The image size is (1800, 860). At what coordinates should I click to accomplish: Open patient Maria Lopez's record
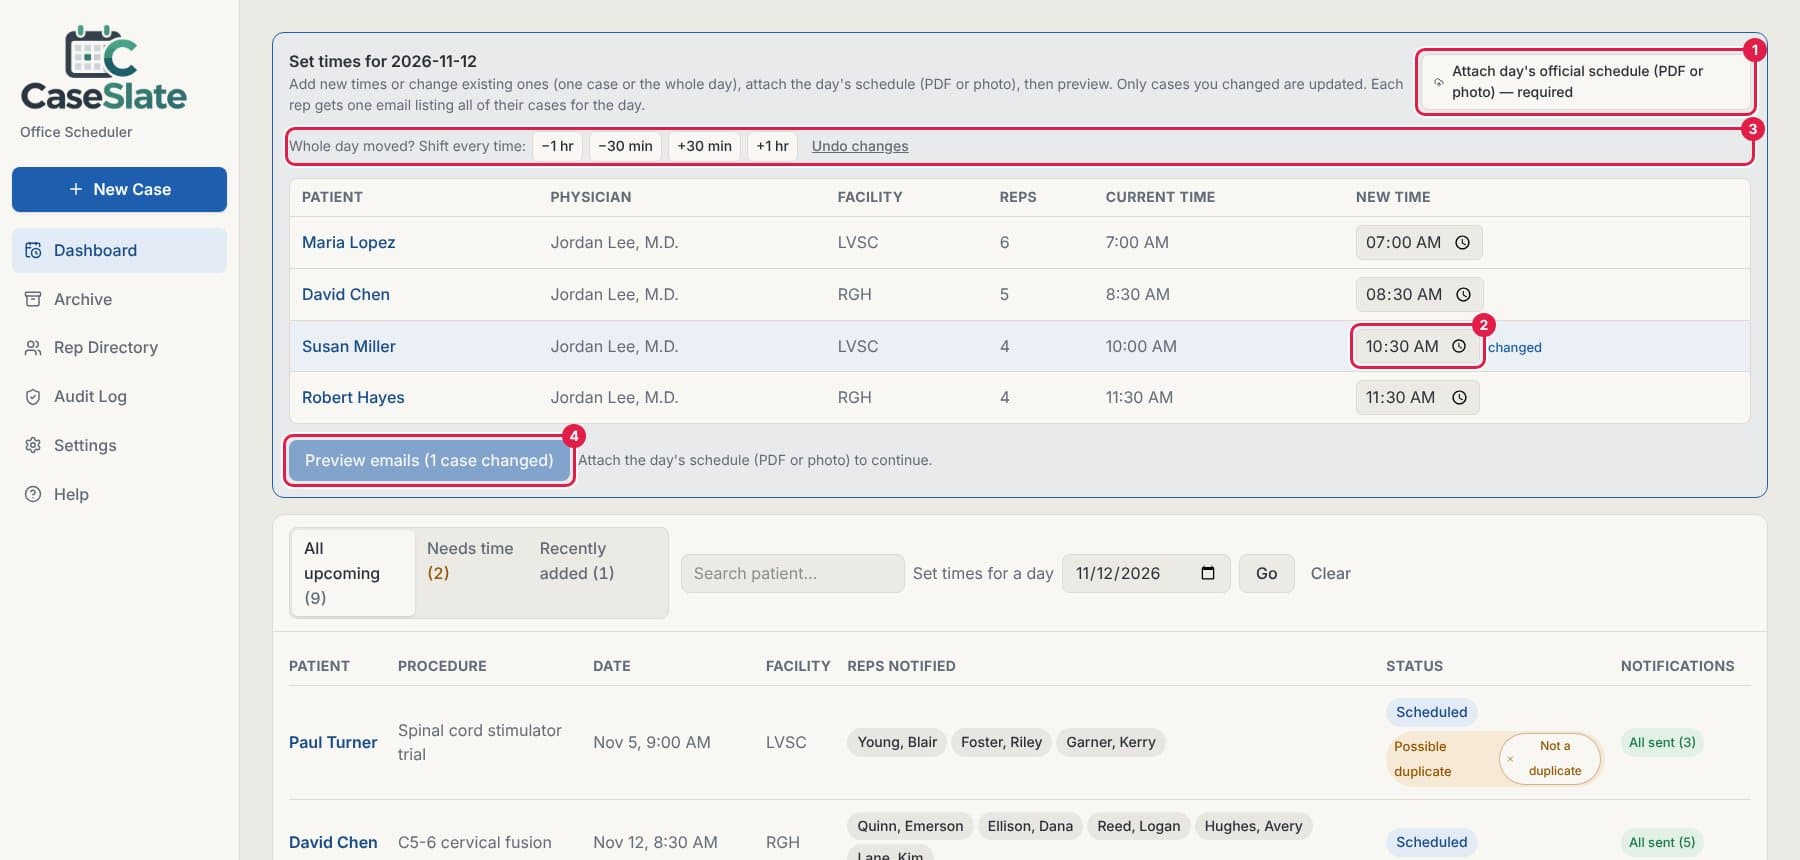(x=348, y=242)
